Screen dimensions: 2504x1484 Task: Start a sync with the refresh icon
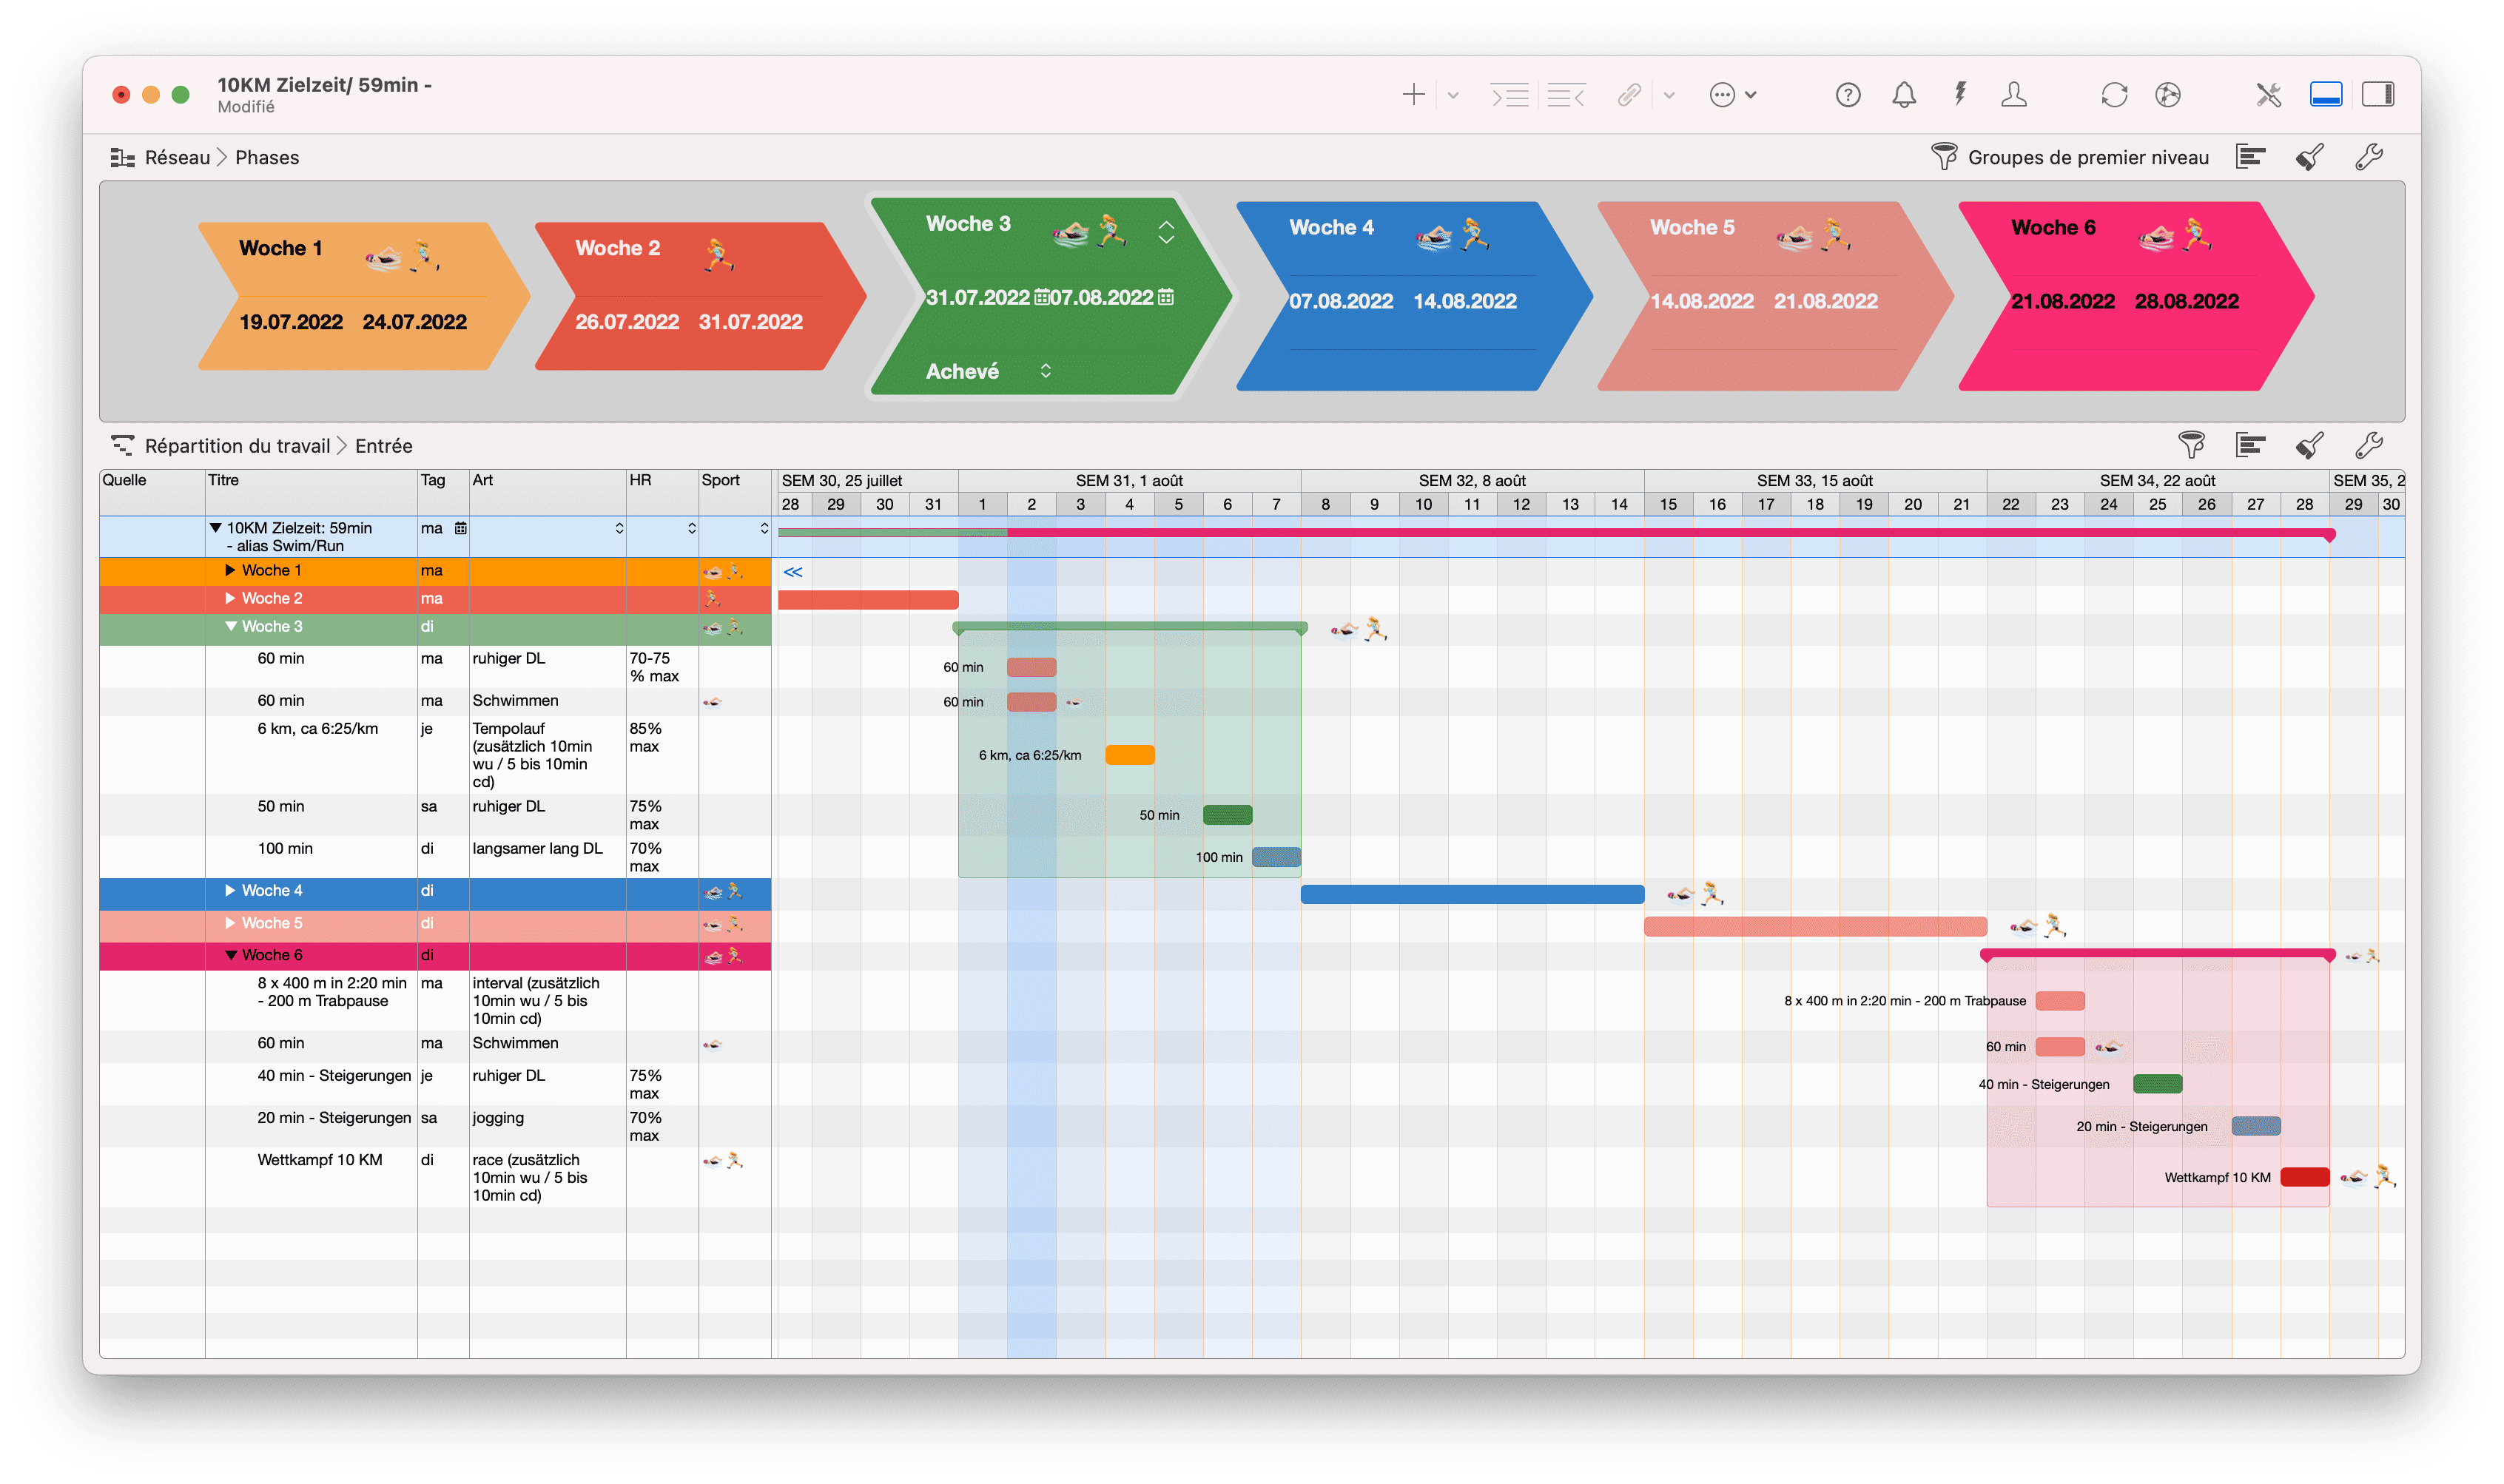(x=2114, y=94)
